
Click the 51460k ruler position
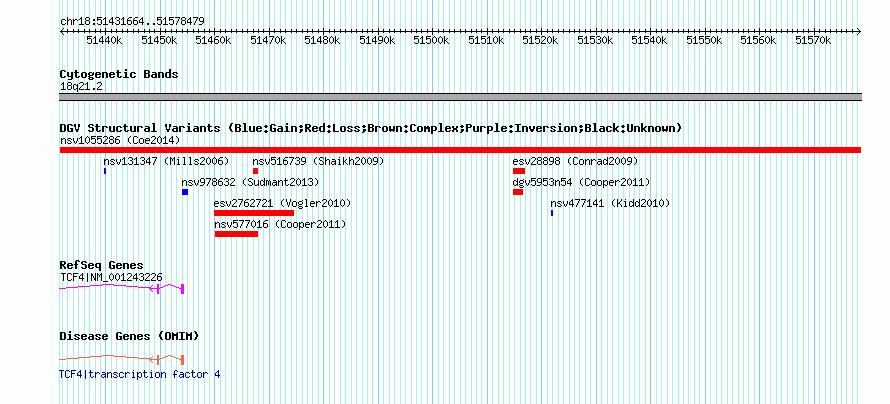[x=213, y=40]
